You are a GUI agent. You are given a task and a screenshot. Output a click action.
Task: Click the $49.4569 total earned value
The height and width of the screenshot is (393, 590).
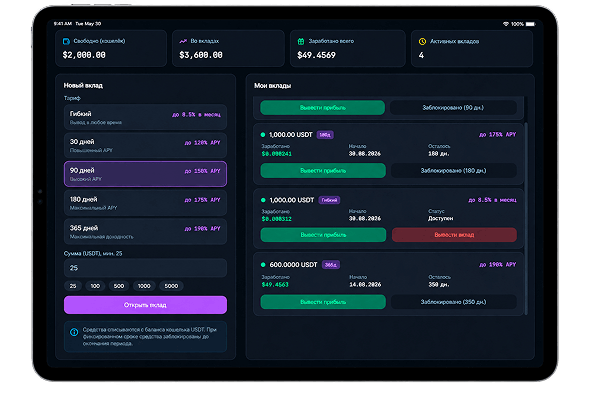[316, 55]
